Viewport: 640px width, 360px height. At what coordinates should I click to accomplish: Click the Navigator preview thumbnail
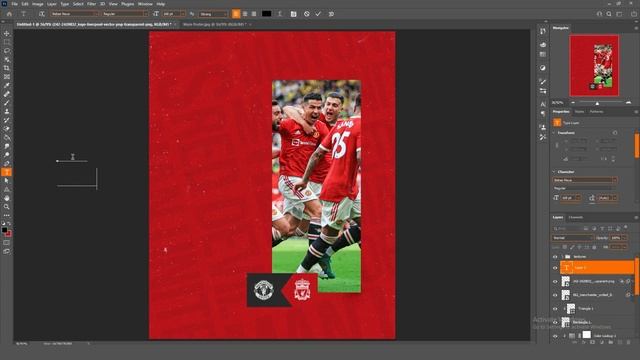(x=594, y=65)
